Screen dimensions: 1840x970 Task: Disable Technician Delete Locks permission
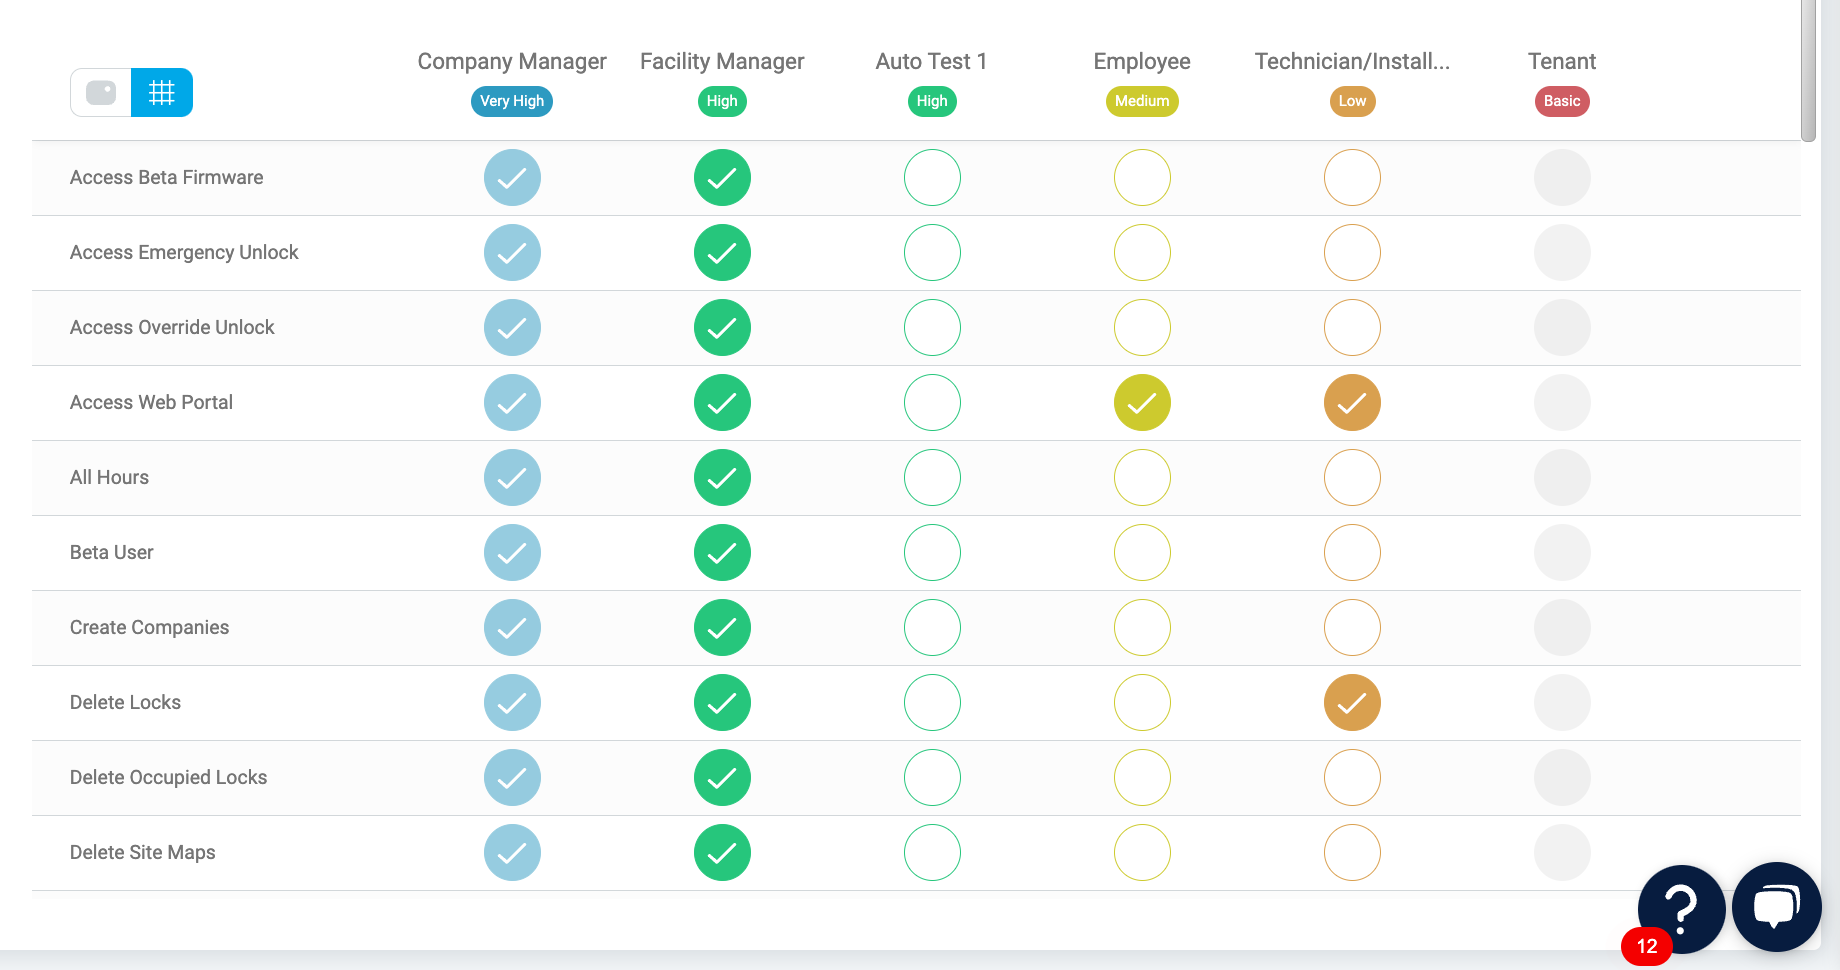tap(1352, 703)
